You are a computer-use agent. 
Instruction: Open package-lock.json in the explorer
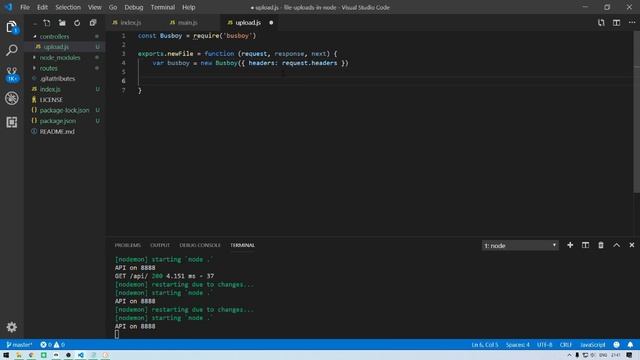pyautogui.click(x=64, y=110)
